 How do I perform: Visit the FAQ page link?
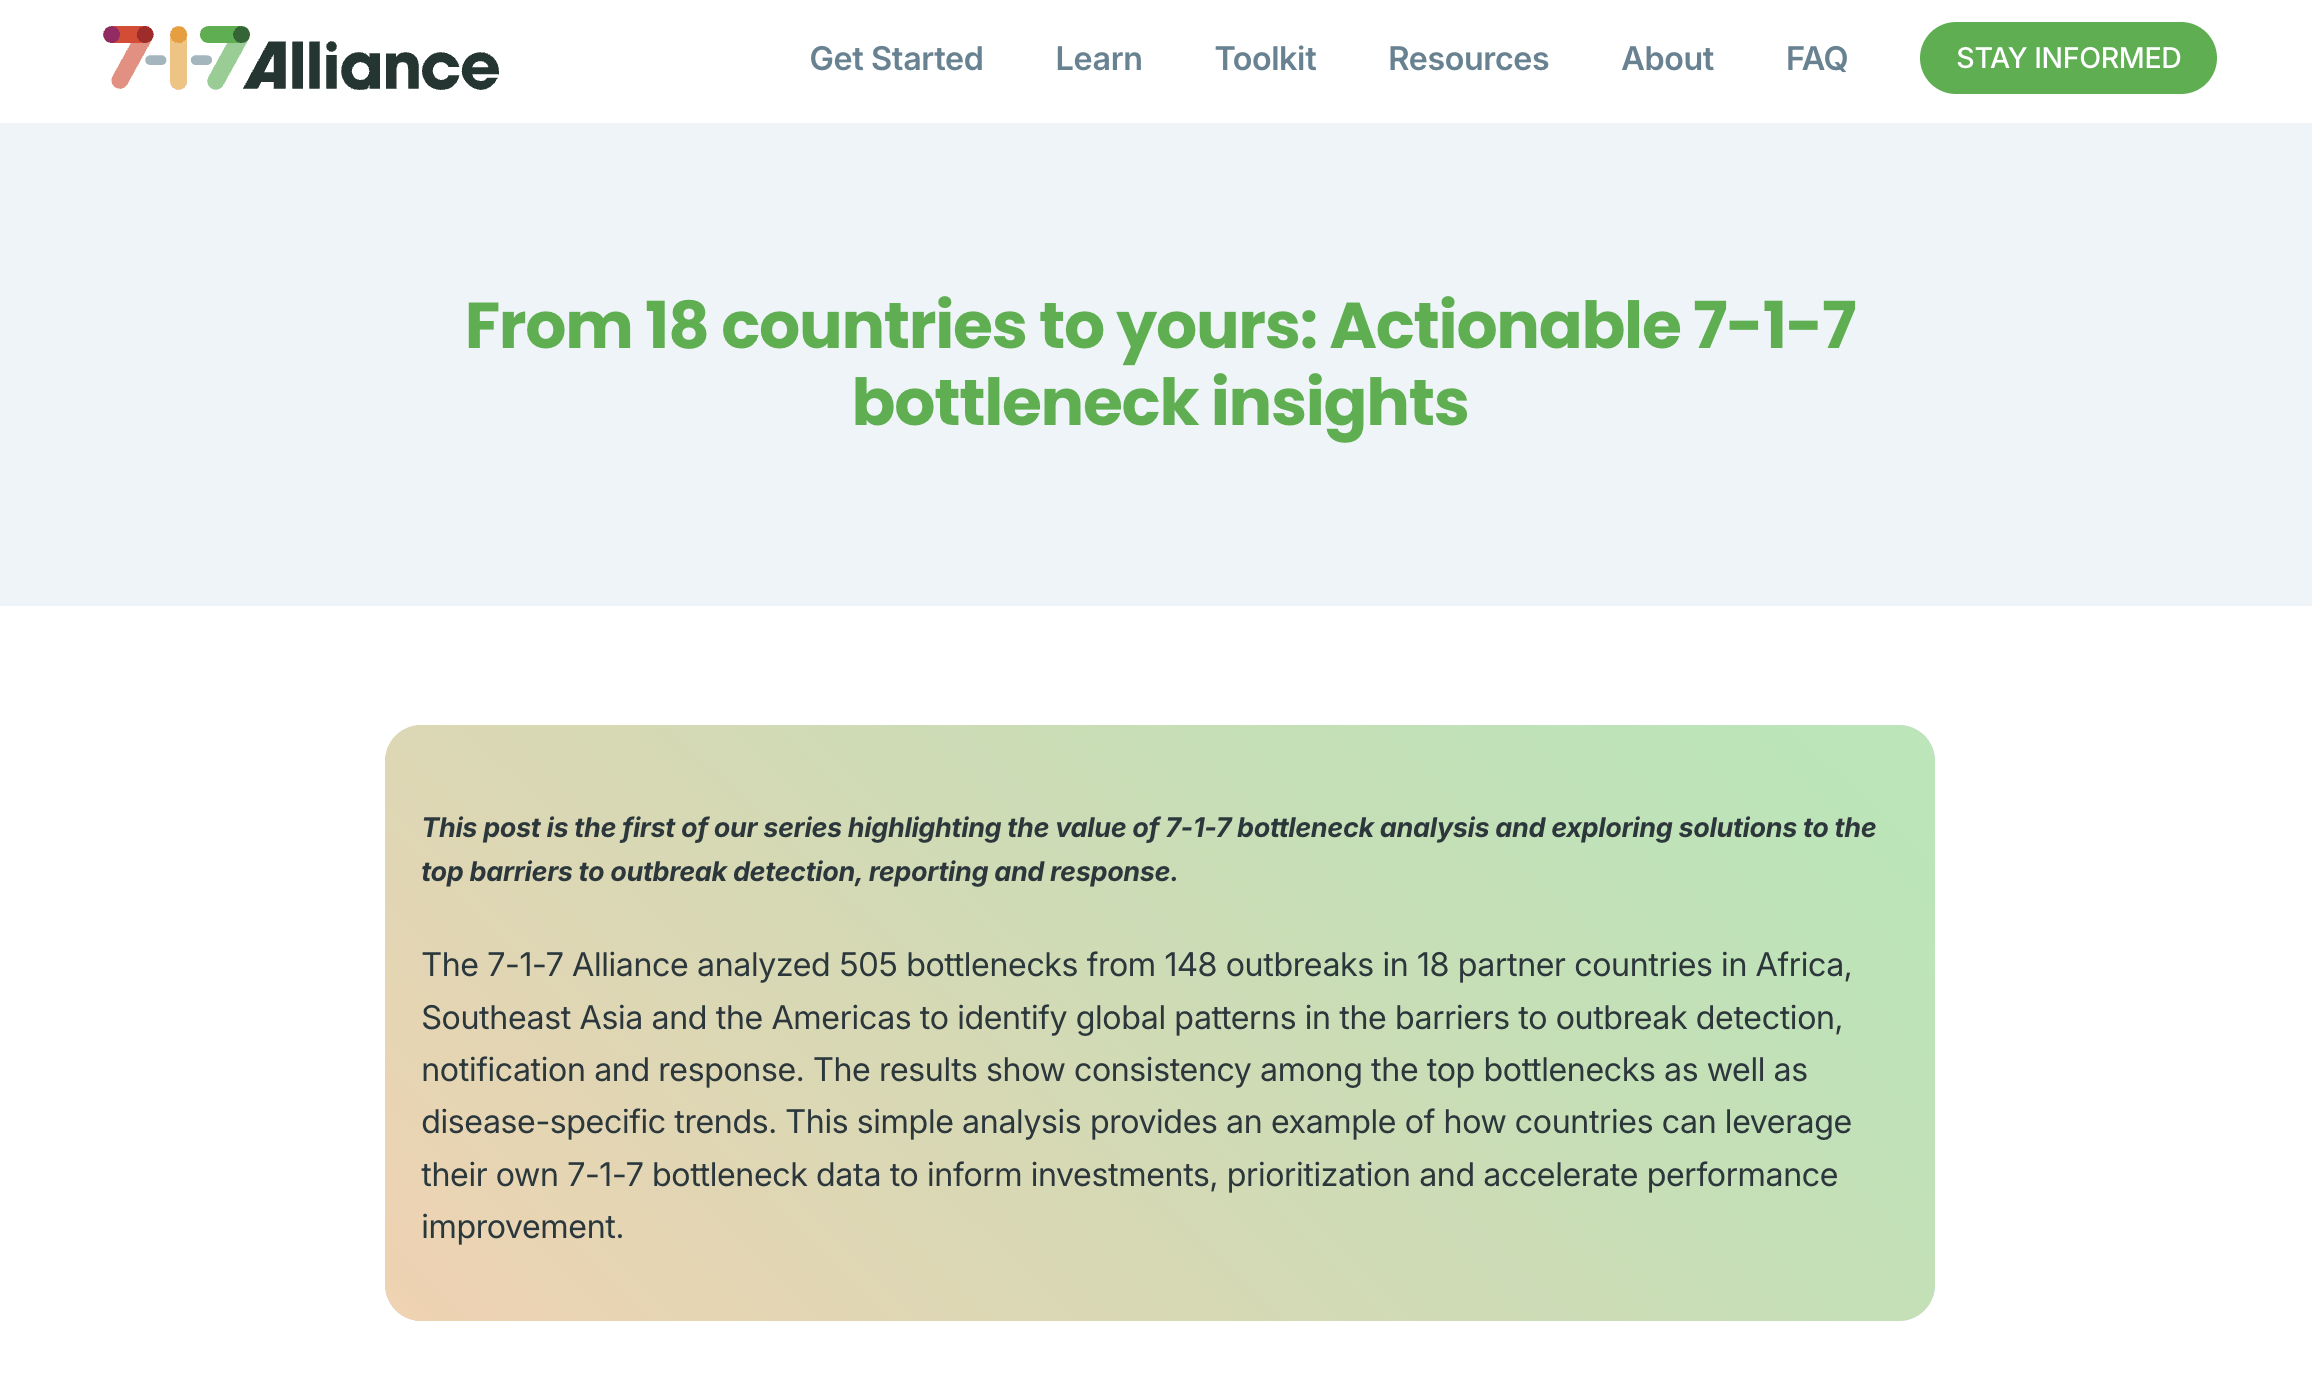pos(1816,59)
